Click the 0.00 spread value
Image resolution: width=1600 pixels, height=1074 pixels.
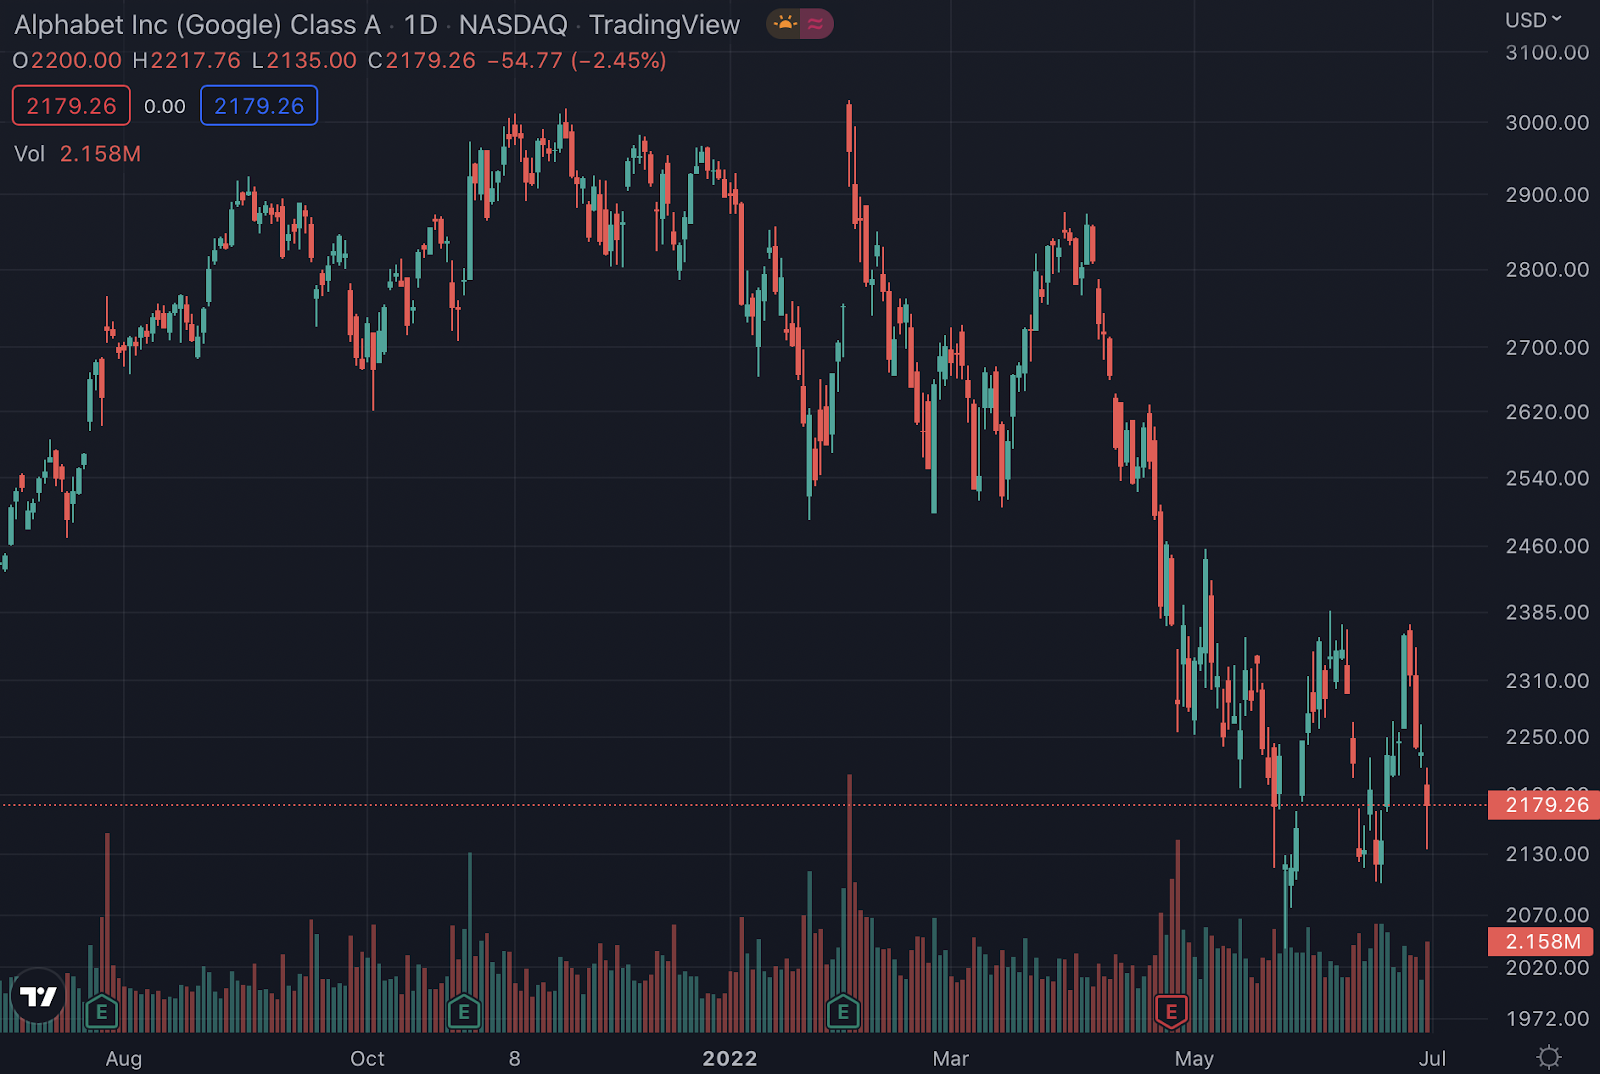(x=165, y=106)
